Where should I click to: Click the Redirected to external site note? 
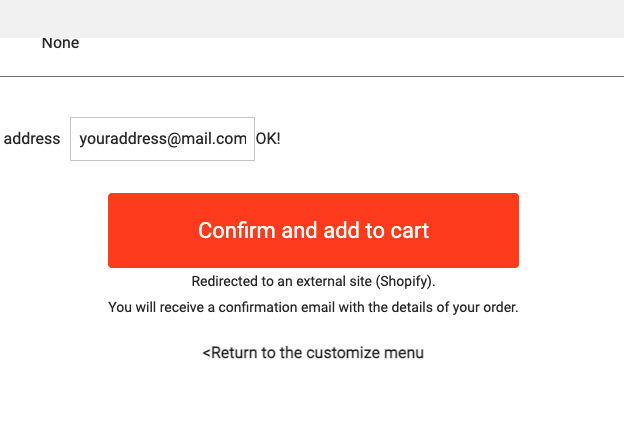313,282
